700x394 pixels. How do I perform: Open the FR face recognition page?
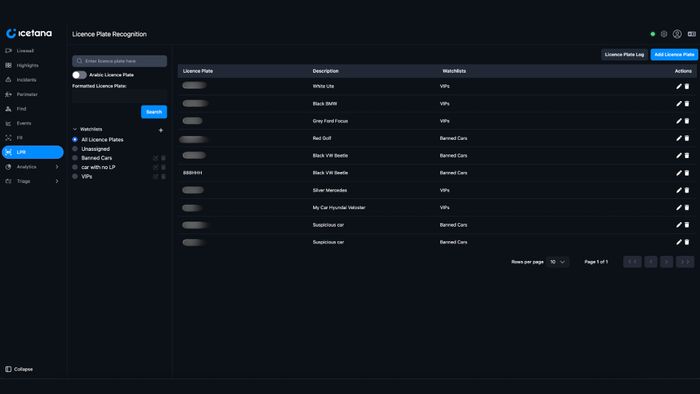click(x=33, y=138)
